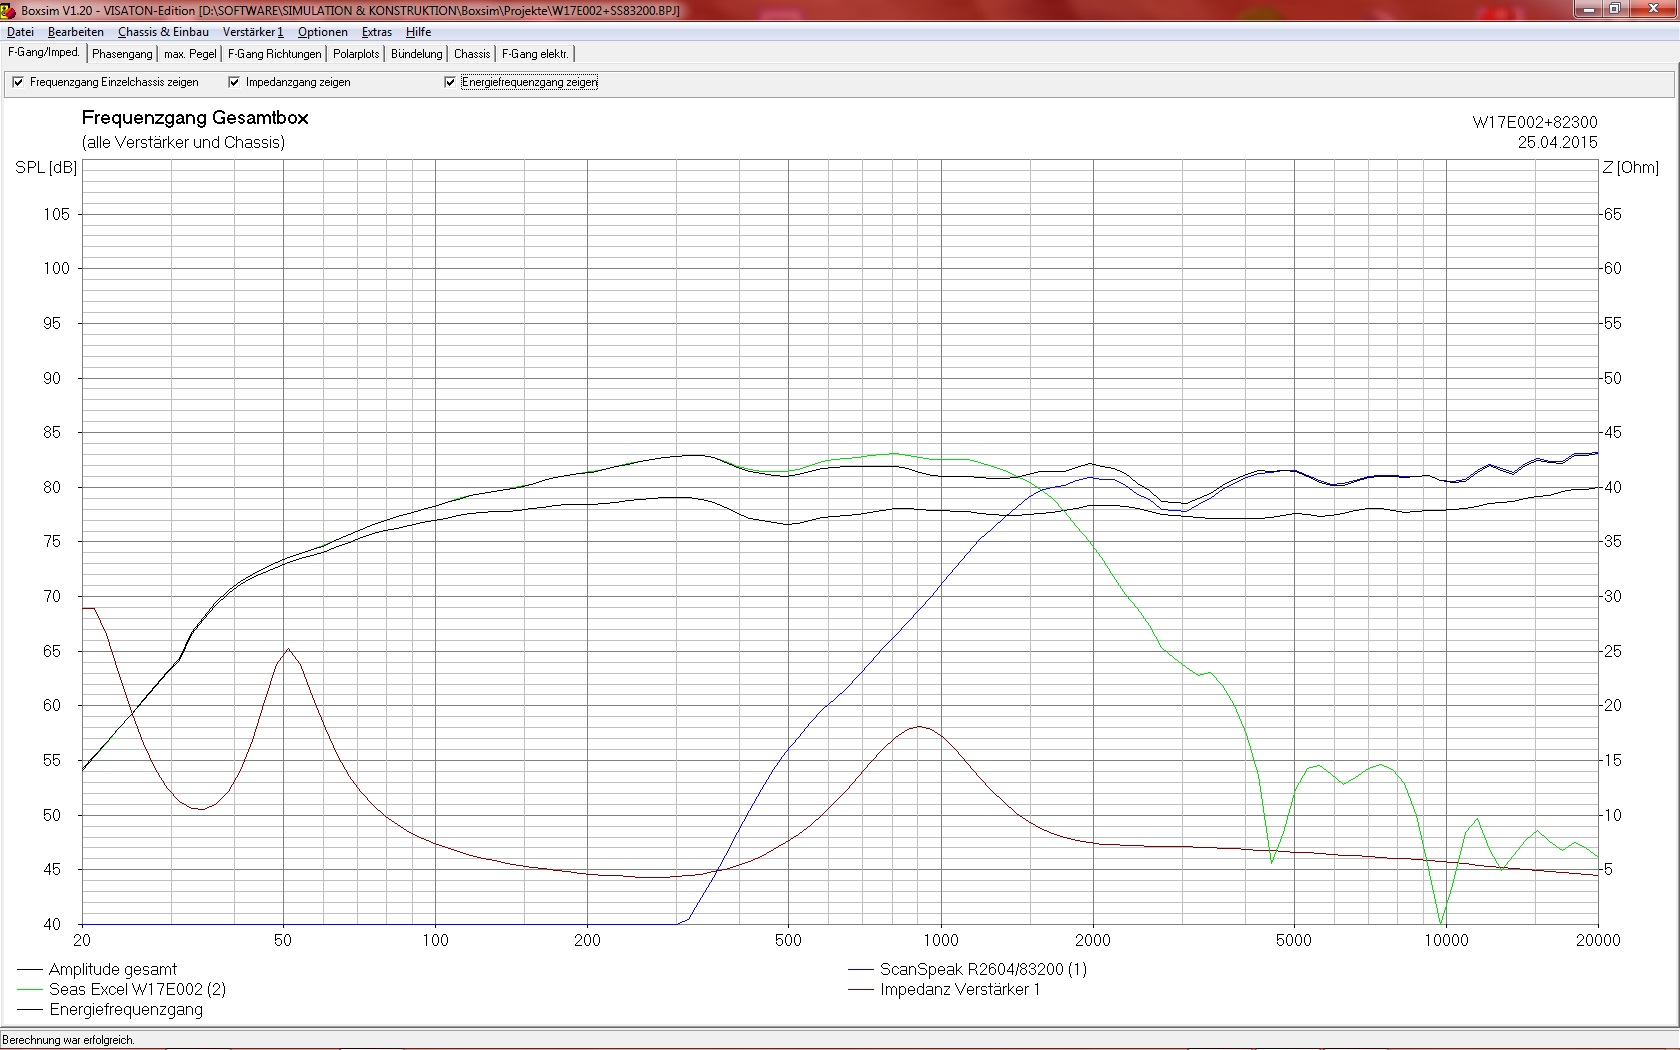Toggle the Impedanzgang zeigen checkbox
The height and width of the screenshot is (1050, 1680).
(x=234, y=82)
